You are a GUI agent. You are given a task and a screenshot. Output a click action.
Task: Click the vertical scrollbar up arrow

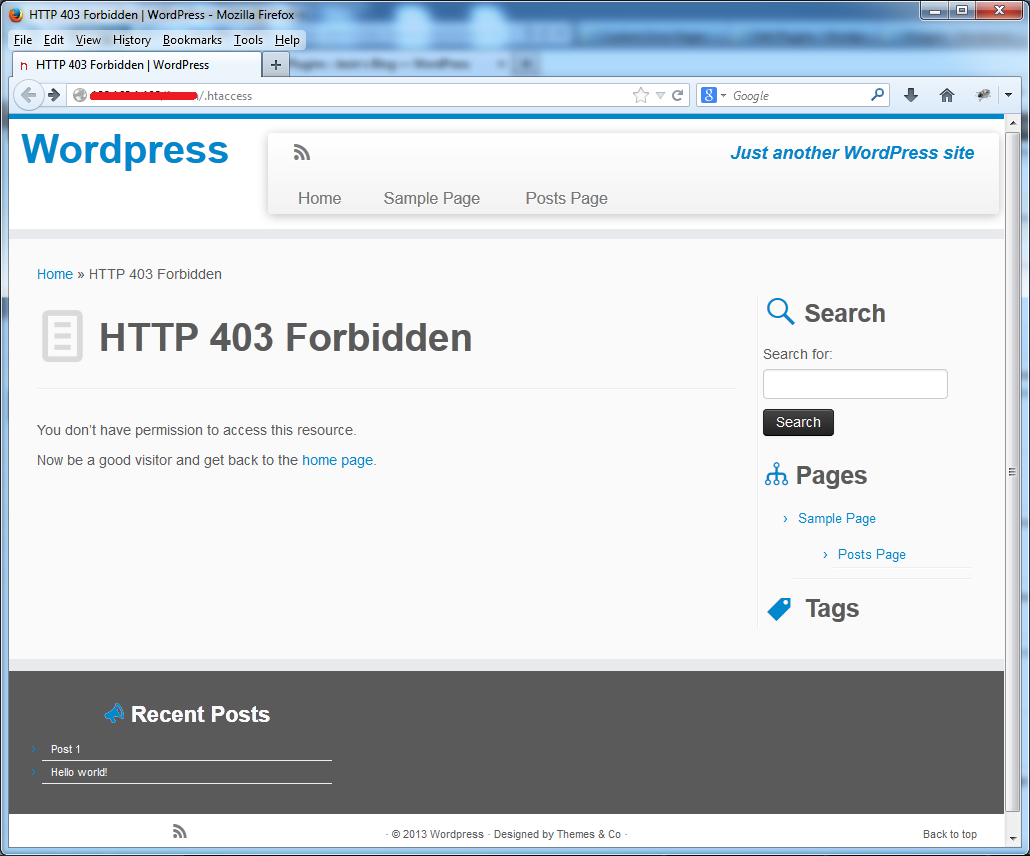coord(1012,124)
